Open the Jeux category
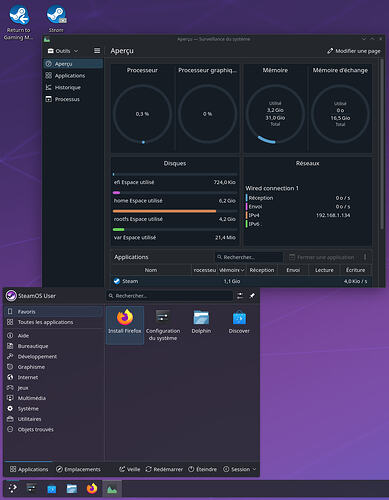 tap(54, 388)
